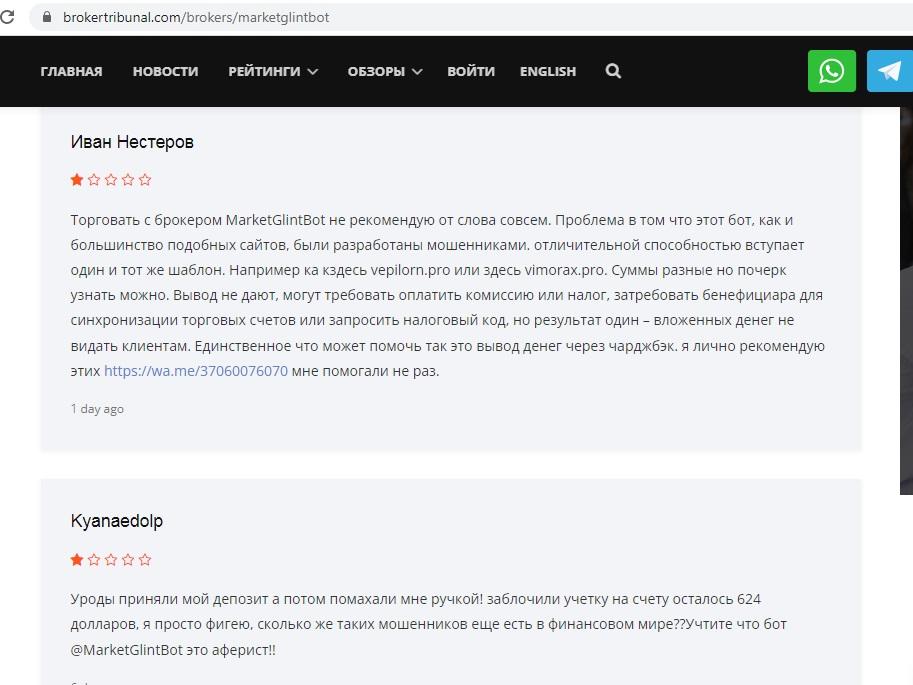Click the first star in Kyanaedolp's review

[x=77, y=560]
